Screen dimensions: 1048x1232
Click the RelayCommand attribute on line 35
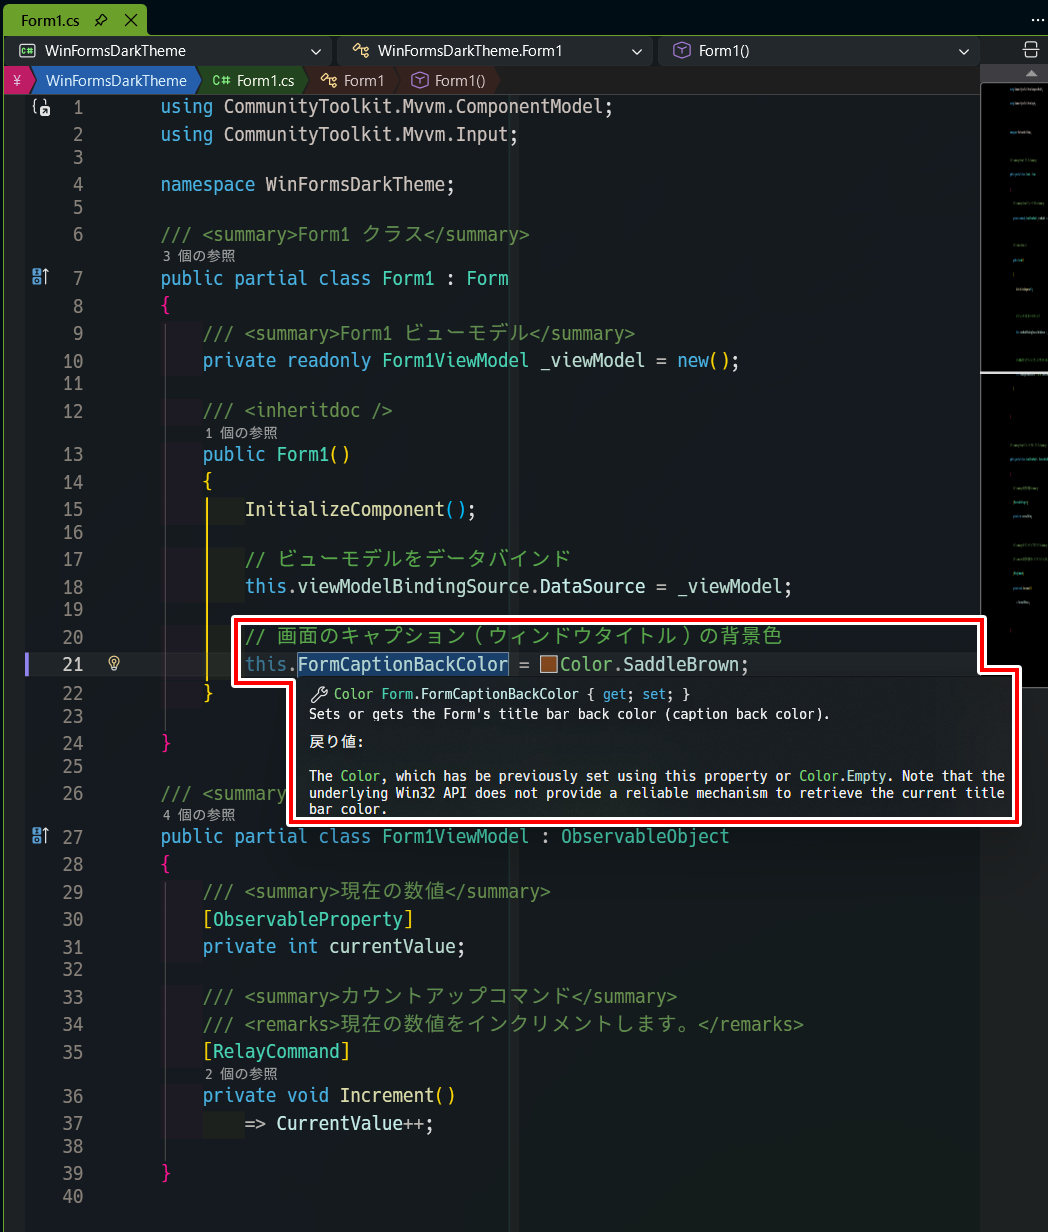click(x=276, y=1051)
